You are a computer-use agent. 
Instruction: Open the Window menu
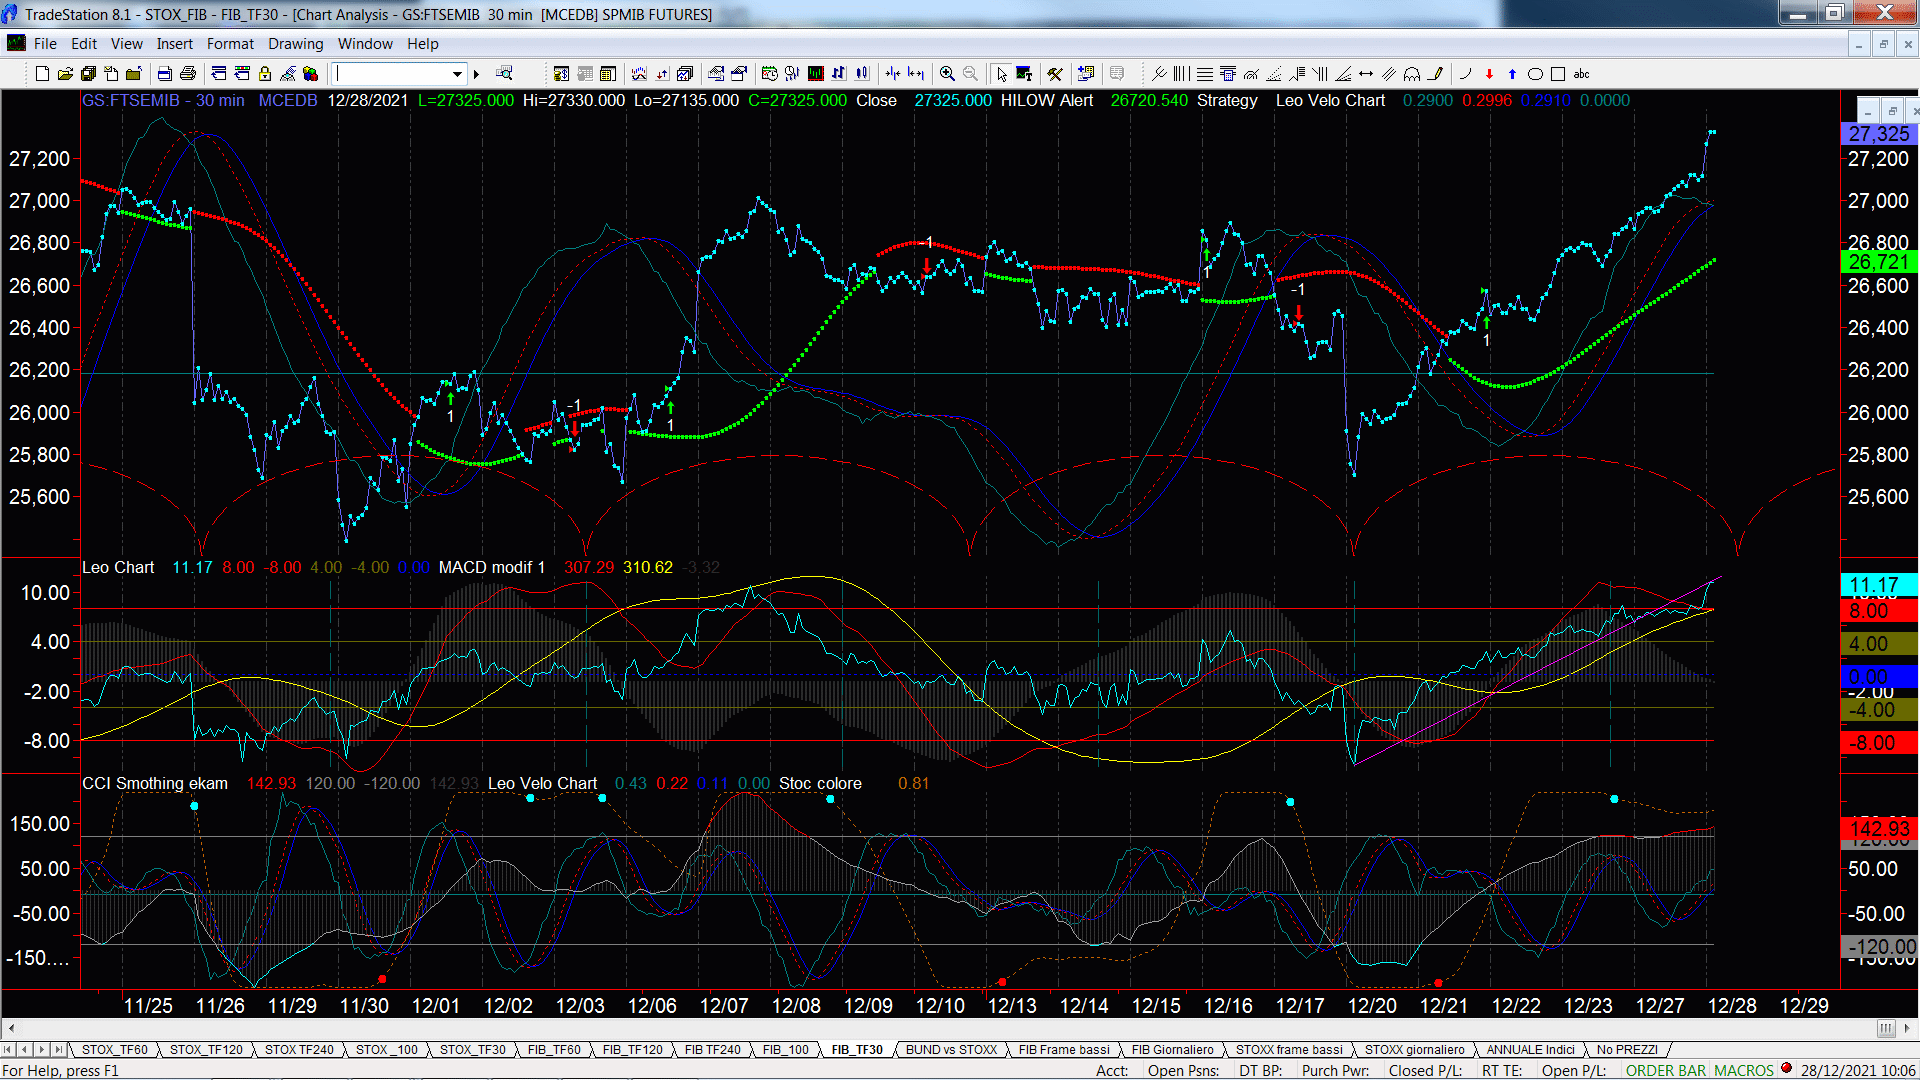[x=365, y=44]
